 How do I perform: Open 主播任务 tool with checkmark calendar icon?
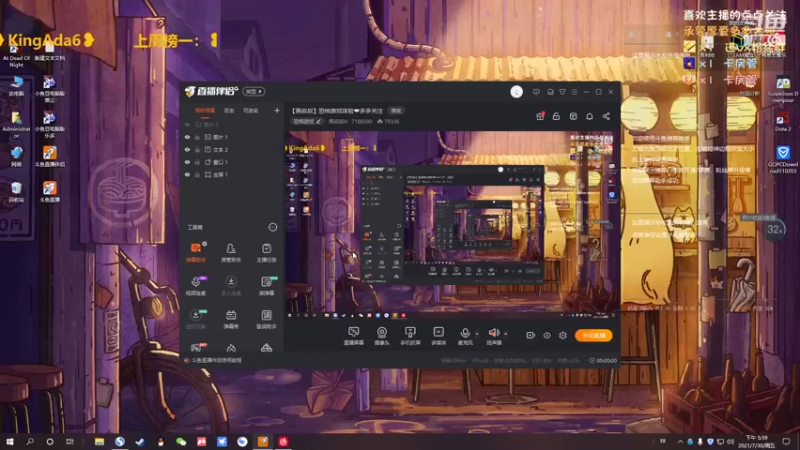266,253
